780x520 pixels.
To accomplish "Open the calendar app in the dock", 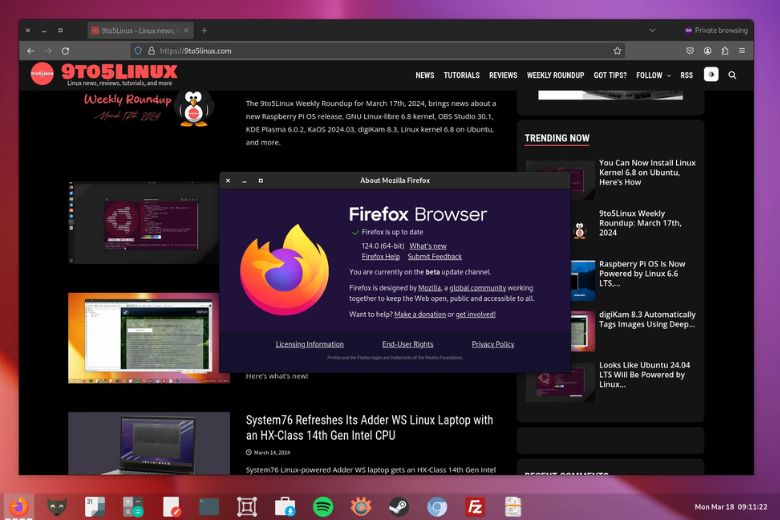I will tap(95, 507).
